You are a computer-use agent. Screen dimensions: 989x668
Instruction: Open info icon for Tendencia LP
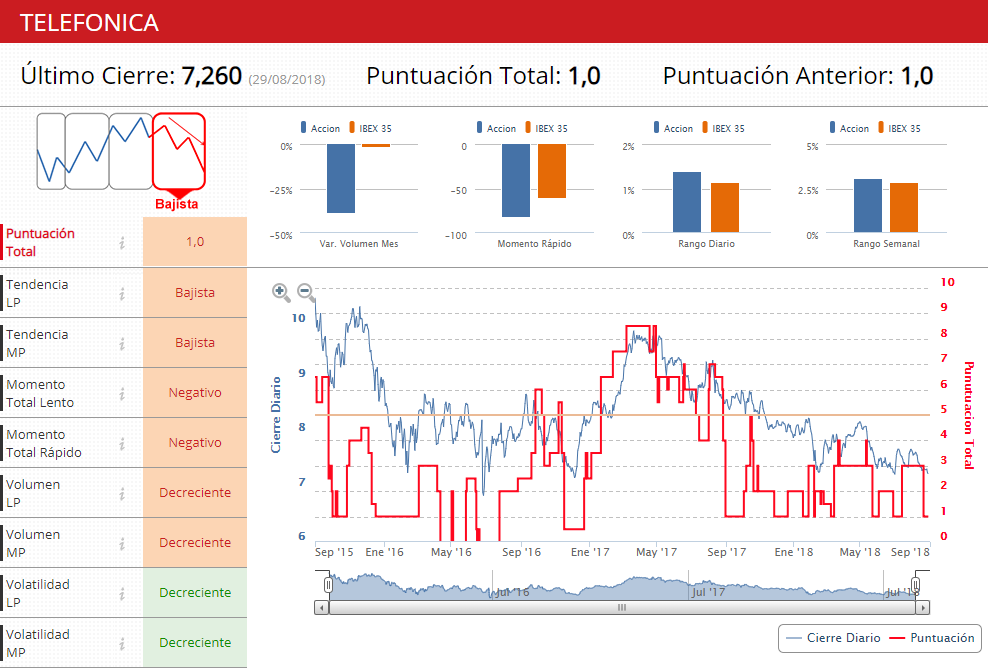click(122, 293)
